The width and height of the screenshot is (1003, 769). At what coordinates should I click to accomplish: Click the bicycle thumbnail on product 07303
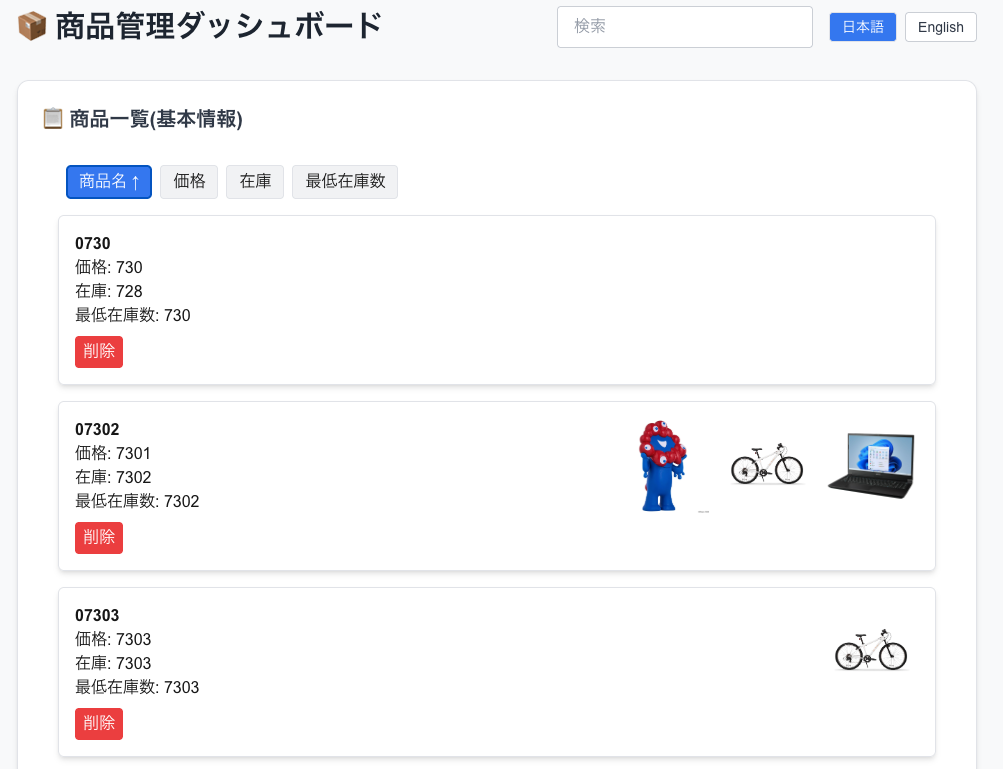coord(871,650)
